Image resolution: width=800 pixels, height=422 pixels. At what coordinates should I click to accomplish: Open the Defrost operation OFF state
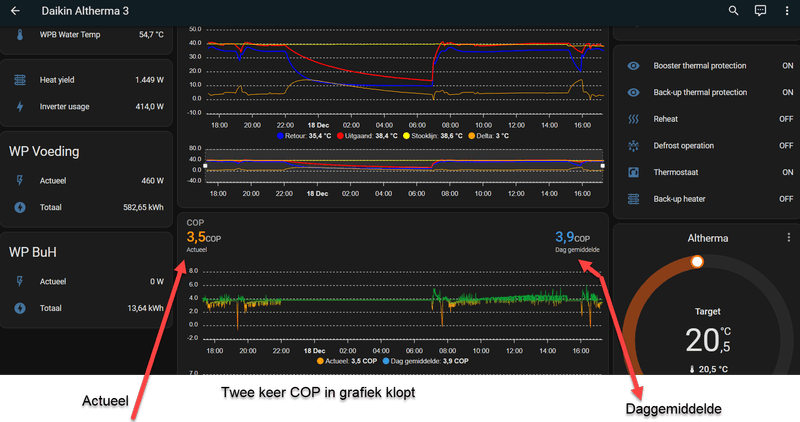786,146
